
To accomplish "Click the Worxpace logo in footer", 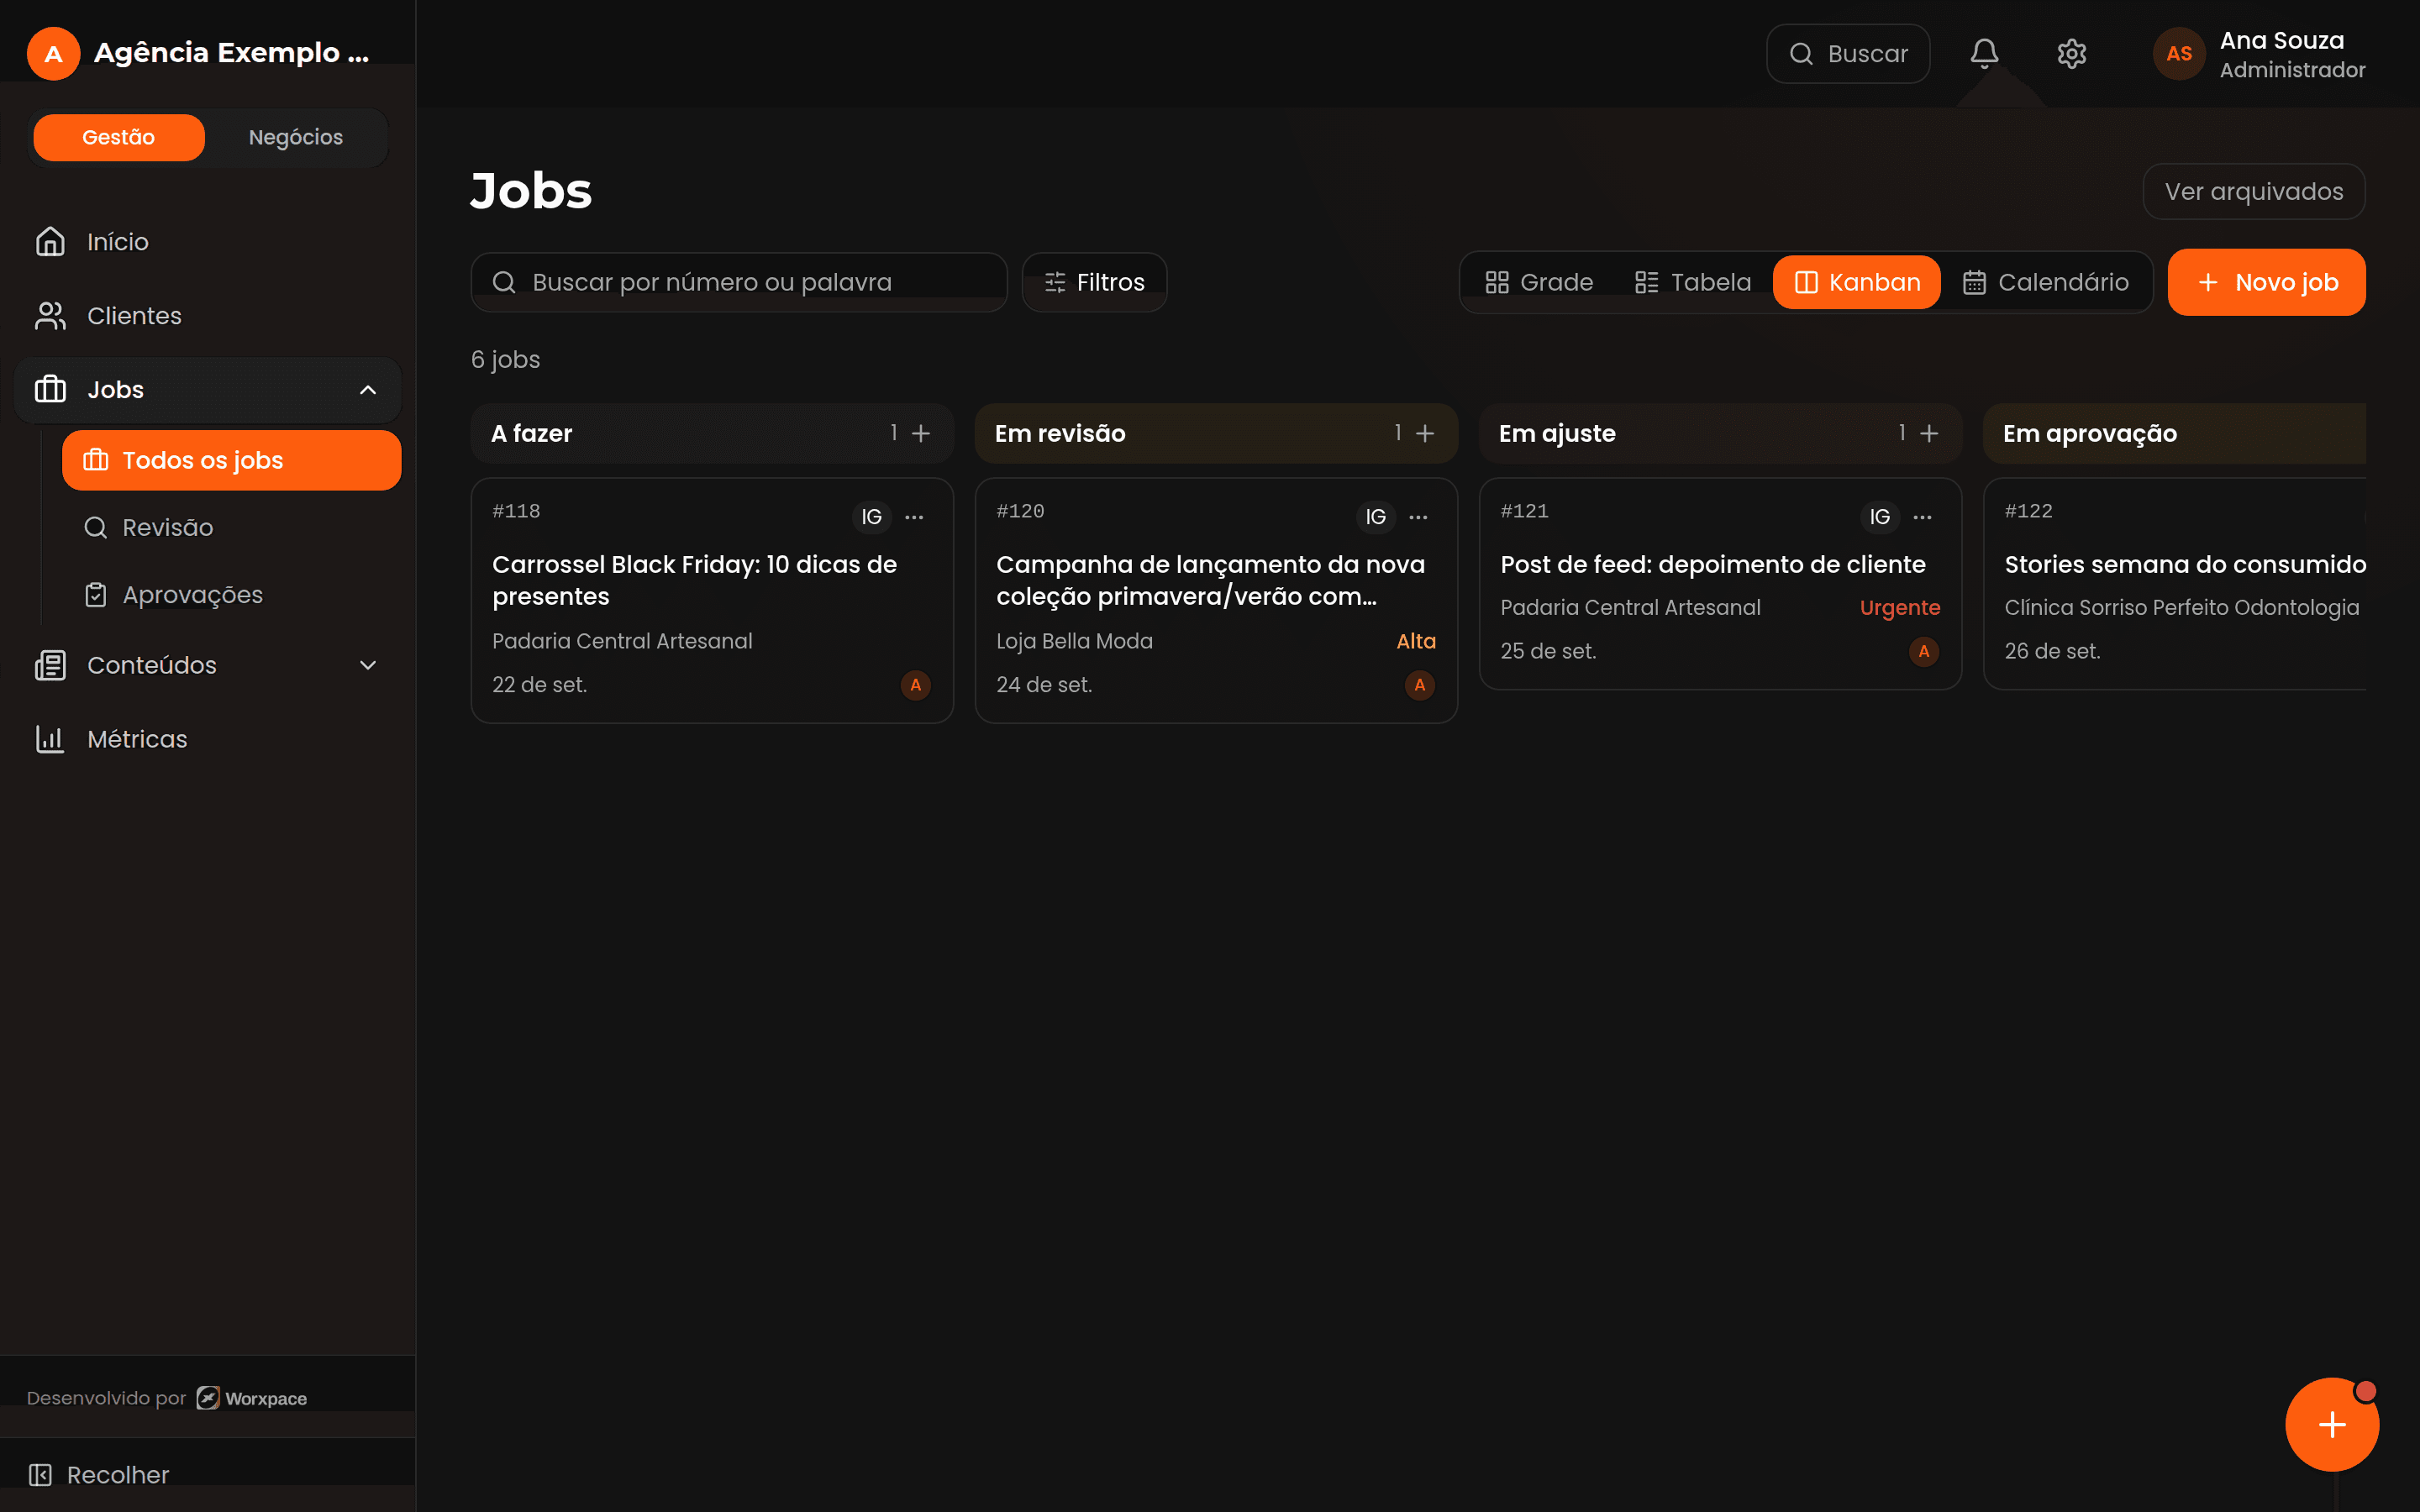I will point(252,1398).
